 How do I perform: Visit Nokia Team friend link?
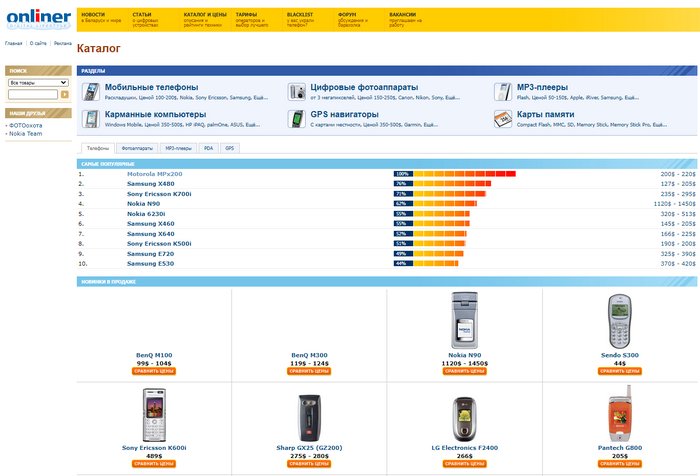point(25,134)
